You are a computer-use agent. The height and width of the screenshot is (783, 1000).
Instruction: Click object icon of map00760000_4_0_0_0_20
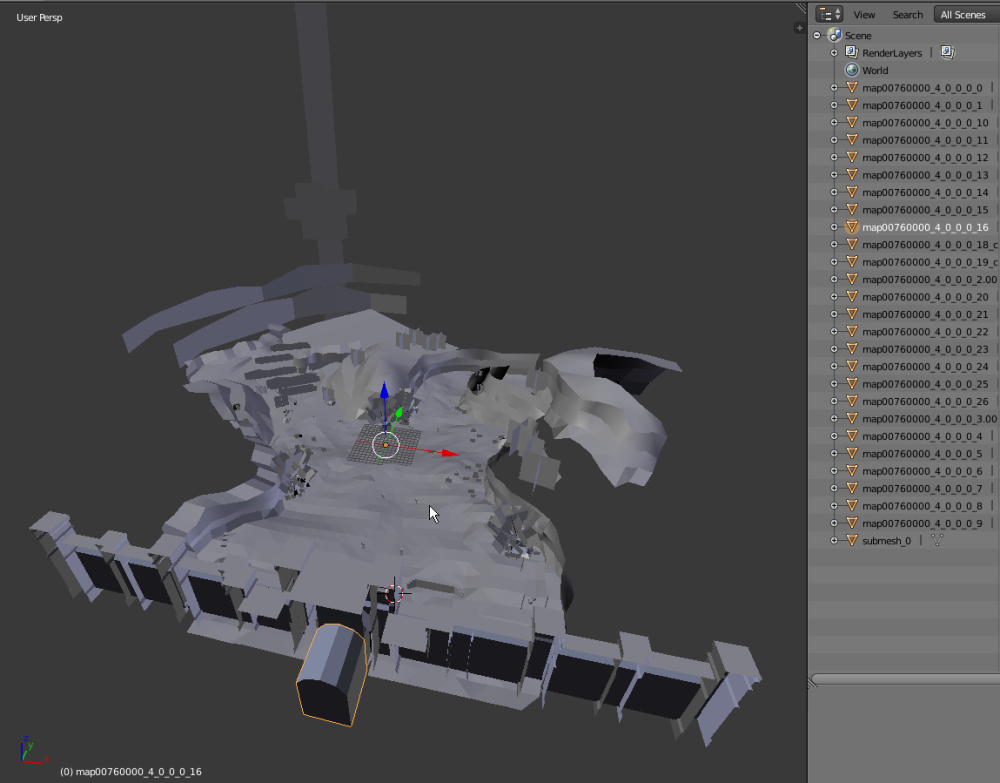pos(851,296)
